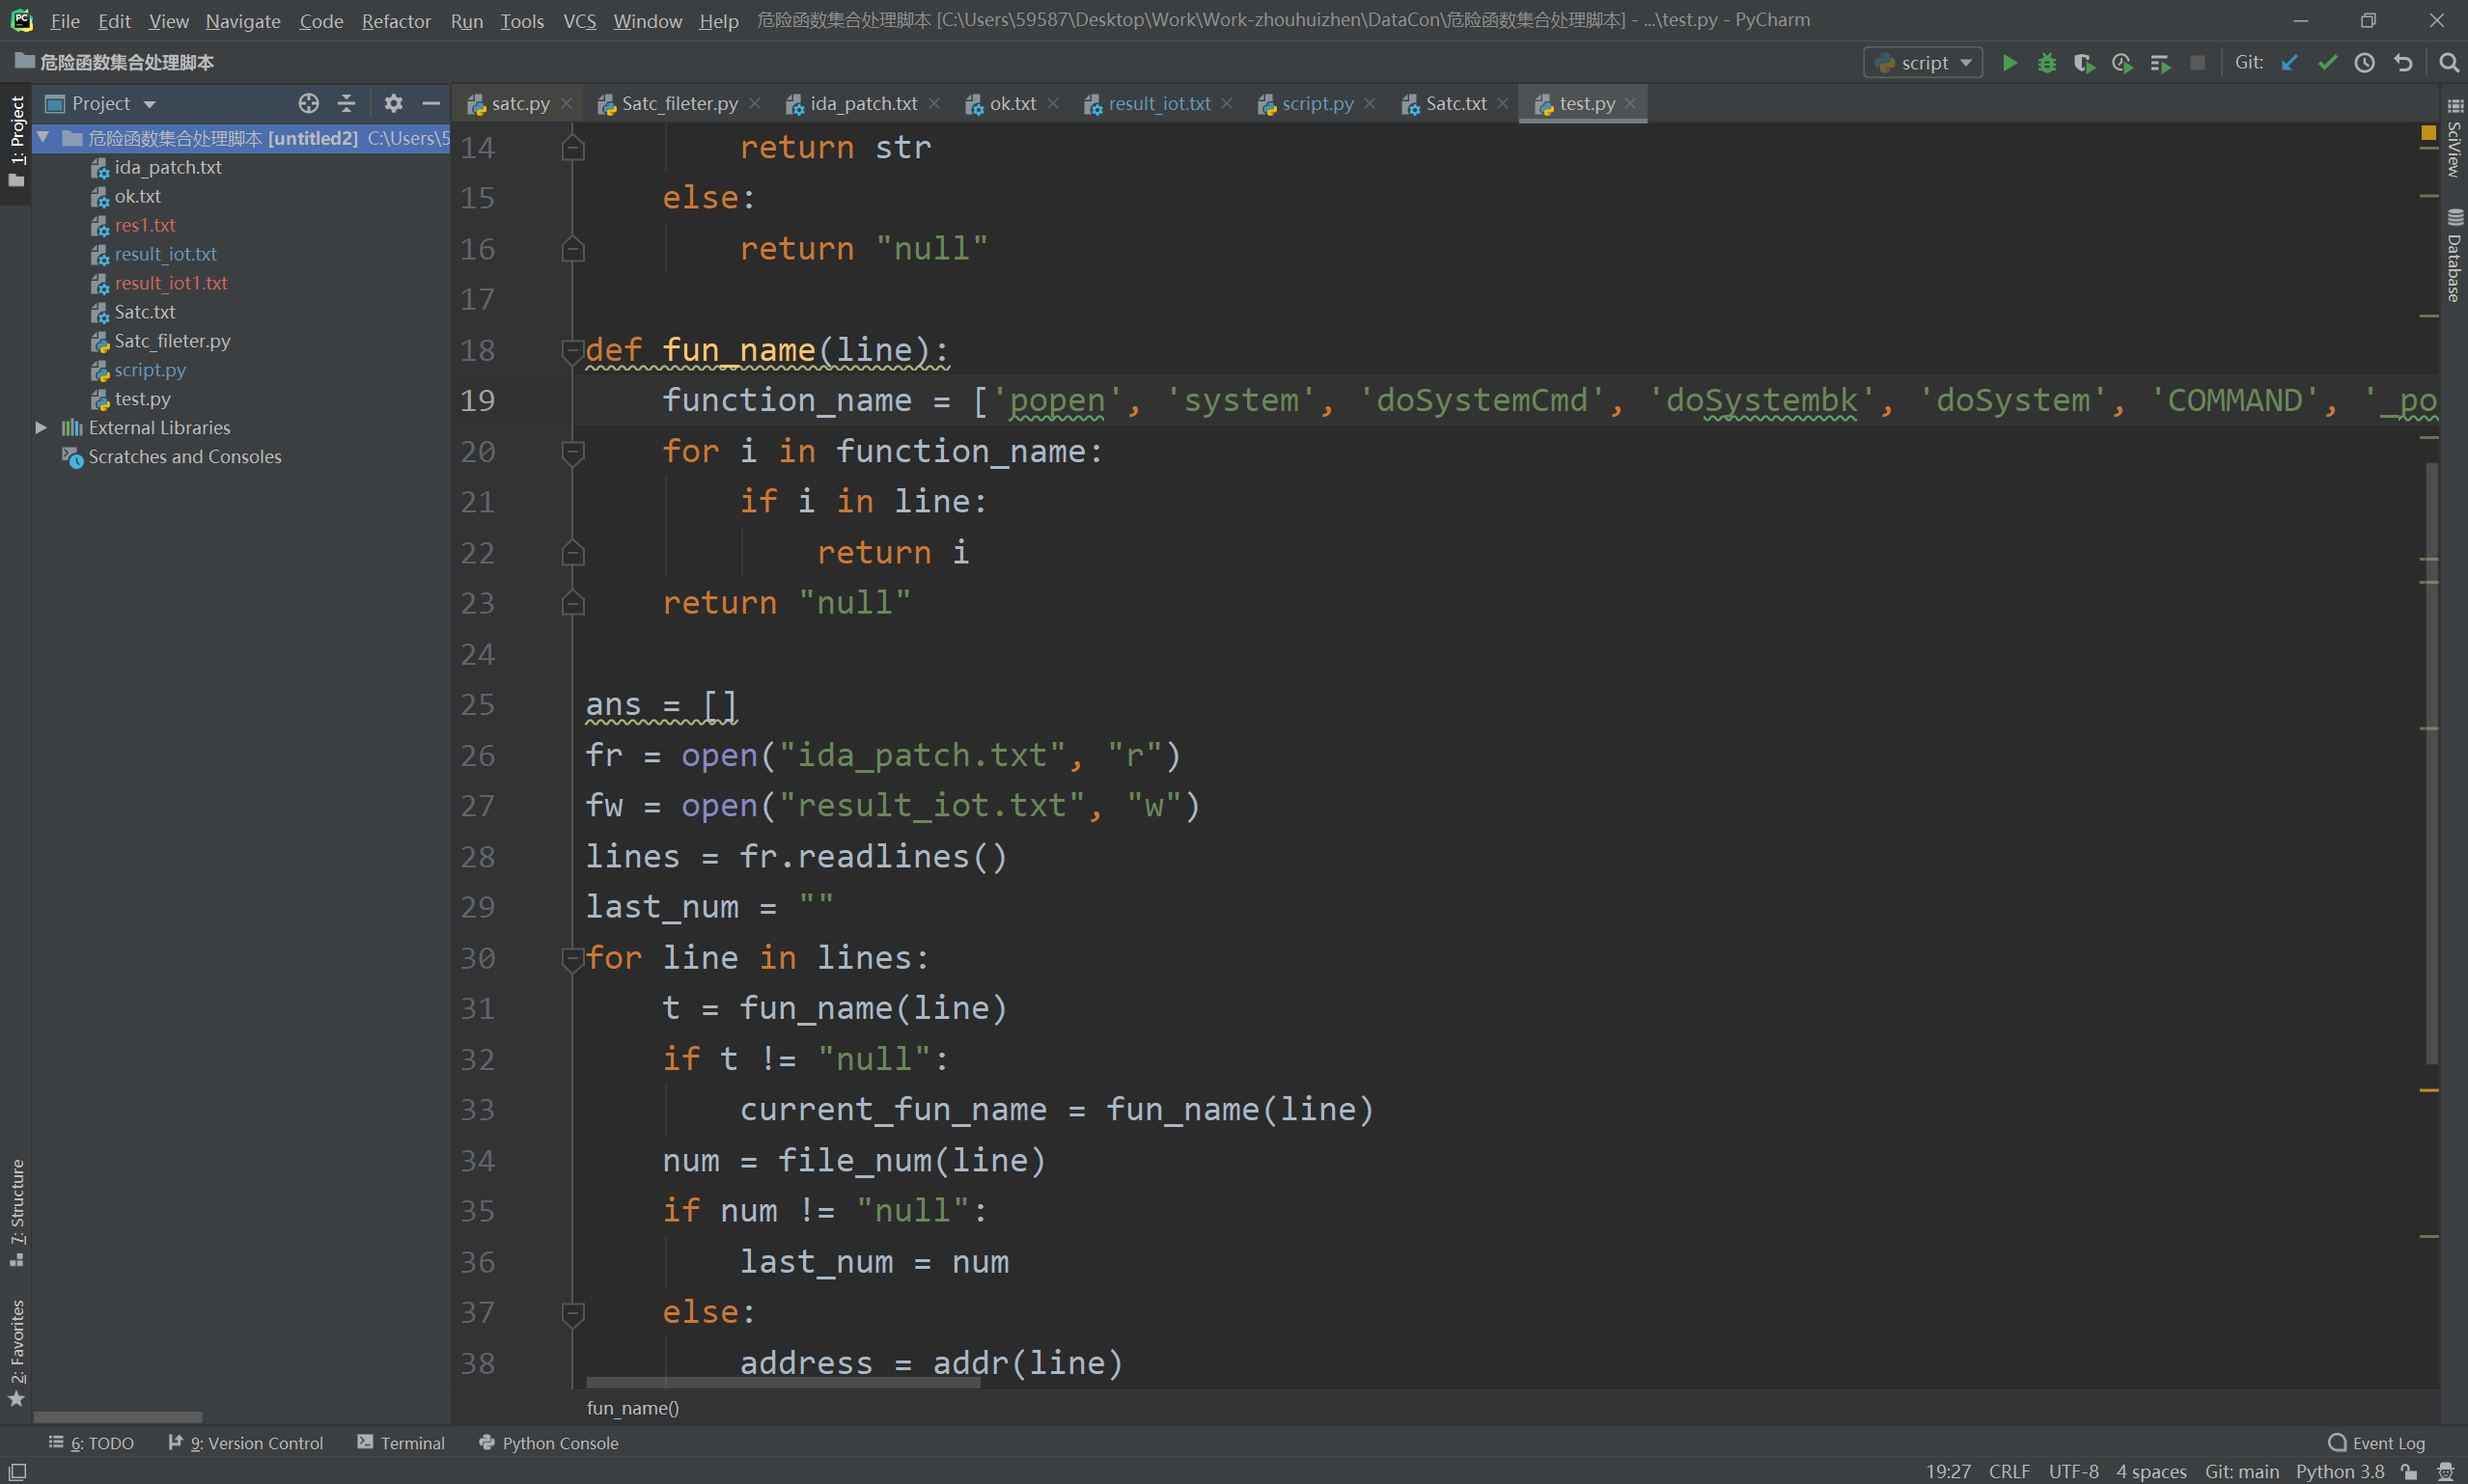Open Project panel settings gear
Image resolution: width=2468 pixels, height=1484 pixels.
[393, 103]
